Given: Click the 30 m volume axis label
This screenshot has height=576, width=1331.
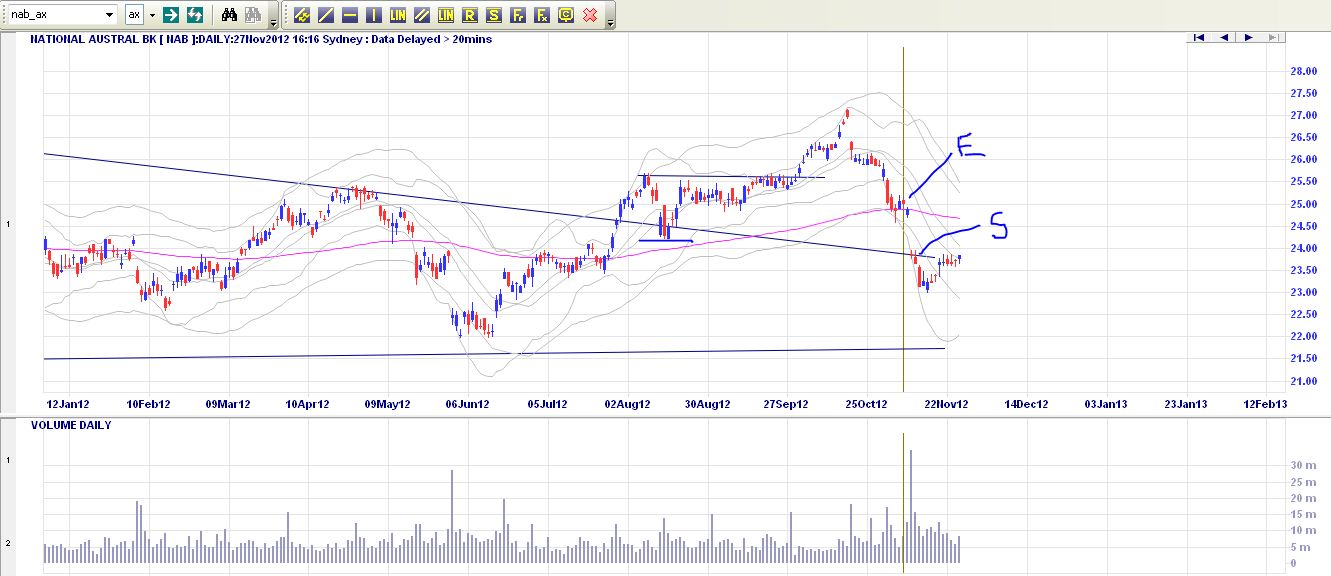Looking at the screenshot, I should coord(1302,465).
